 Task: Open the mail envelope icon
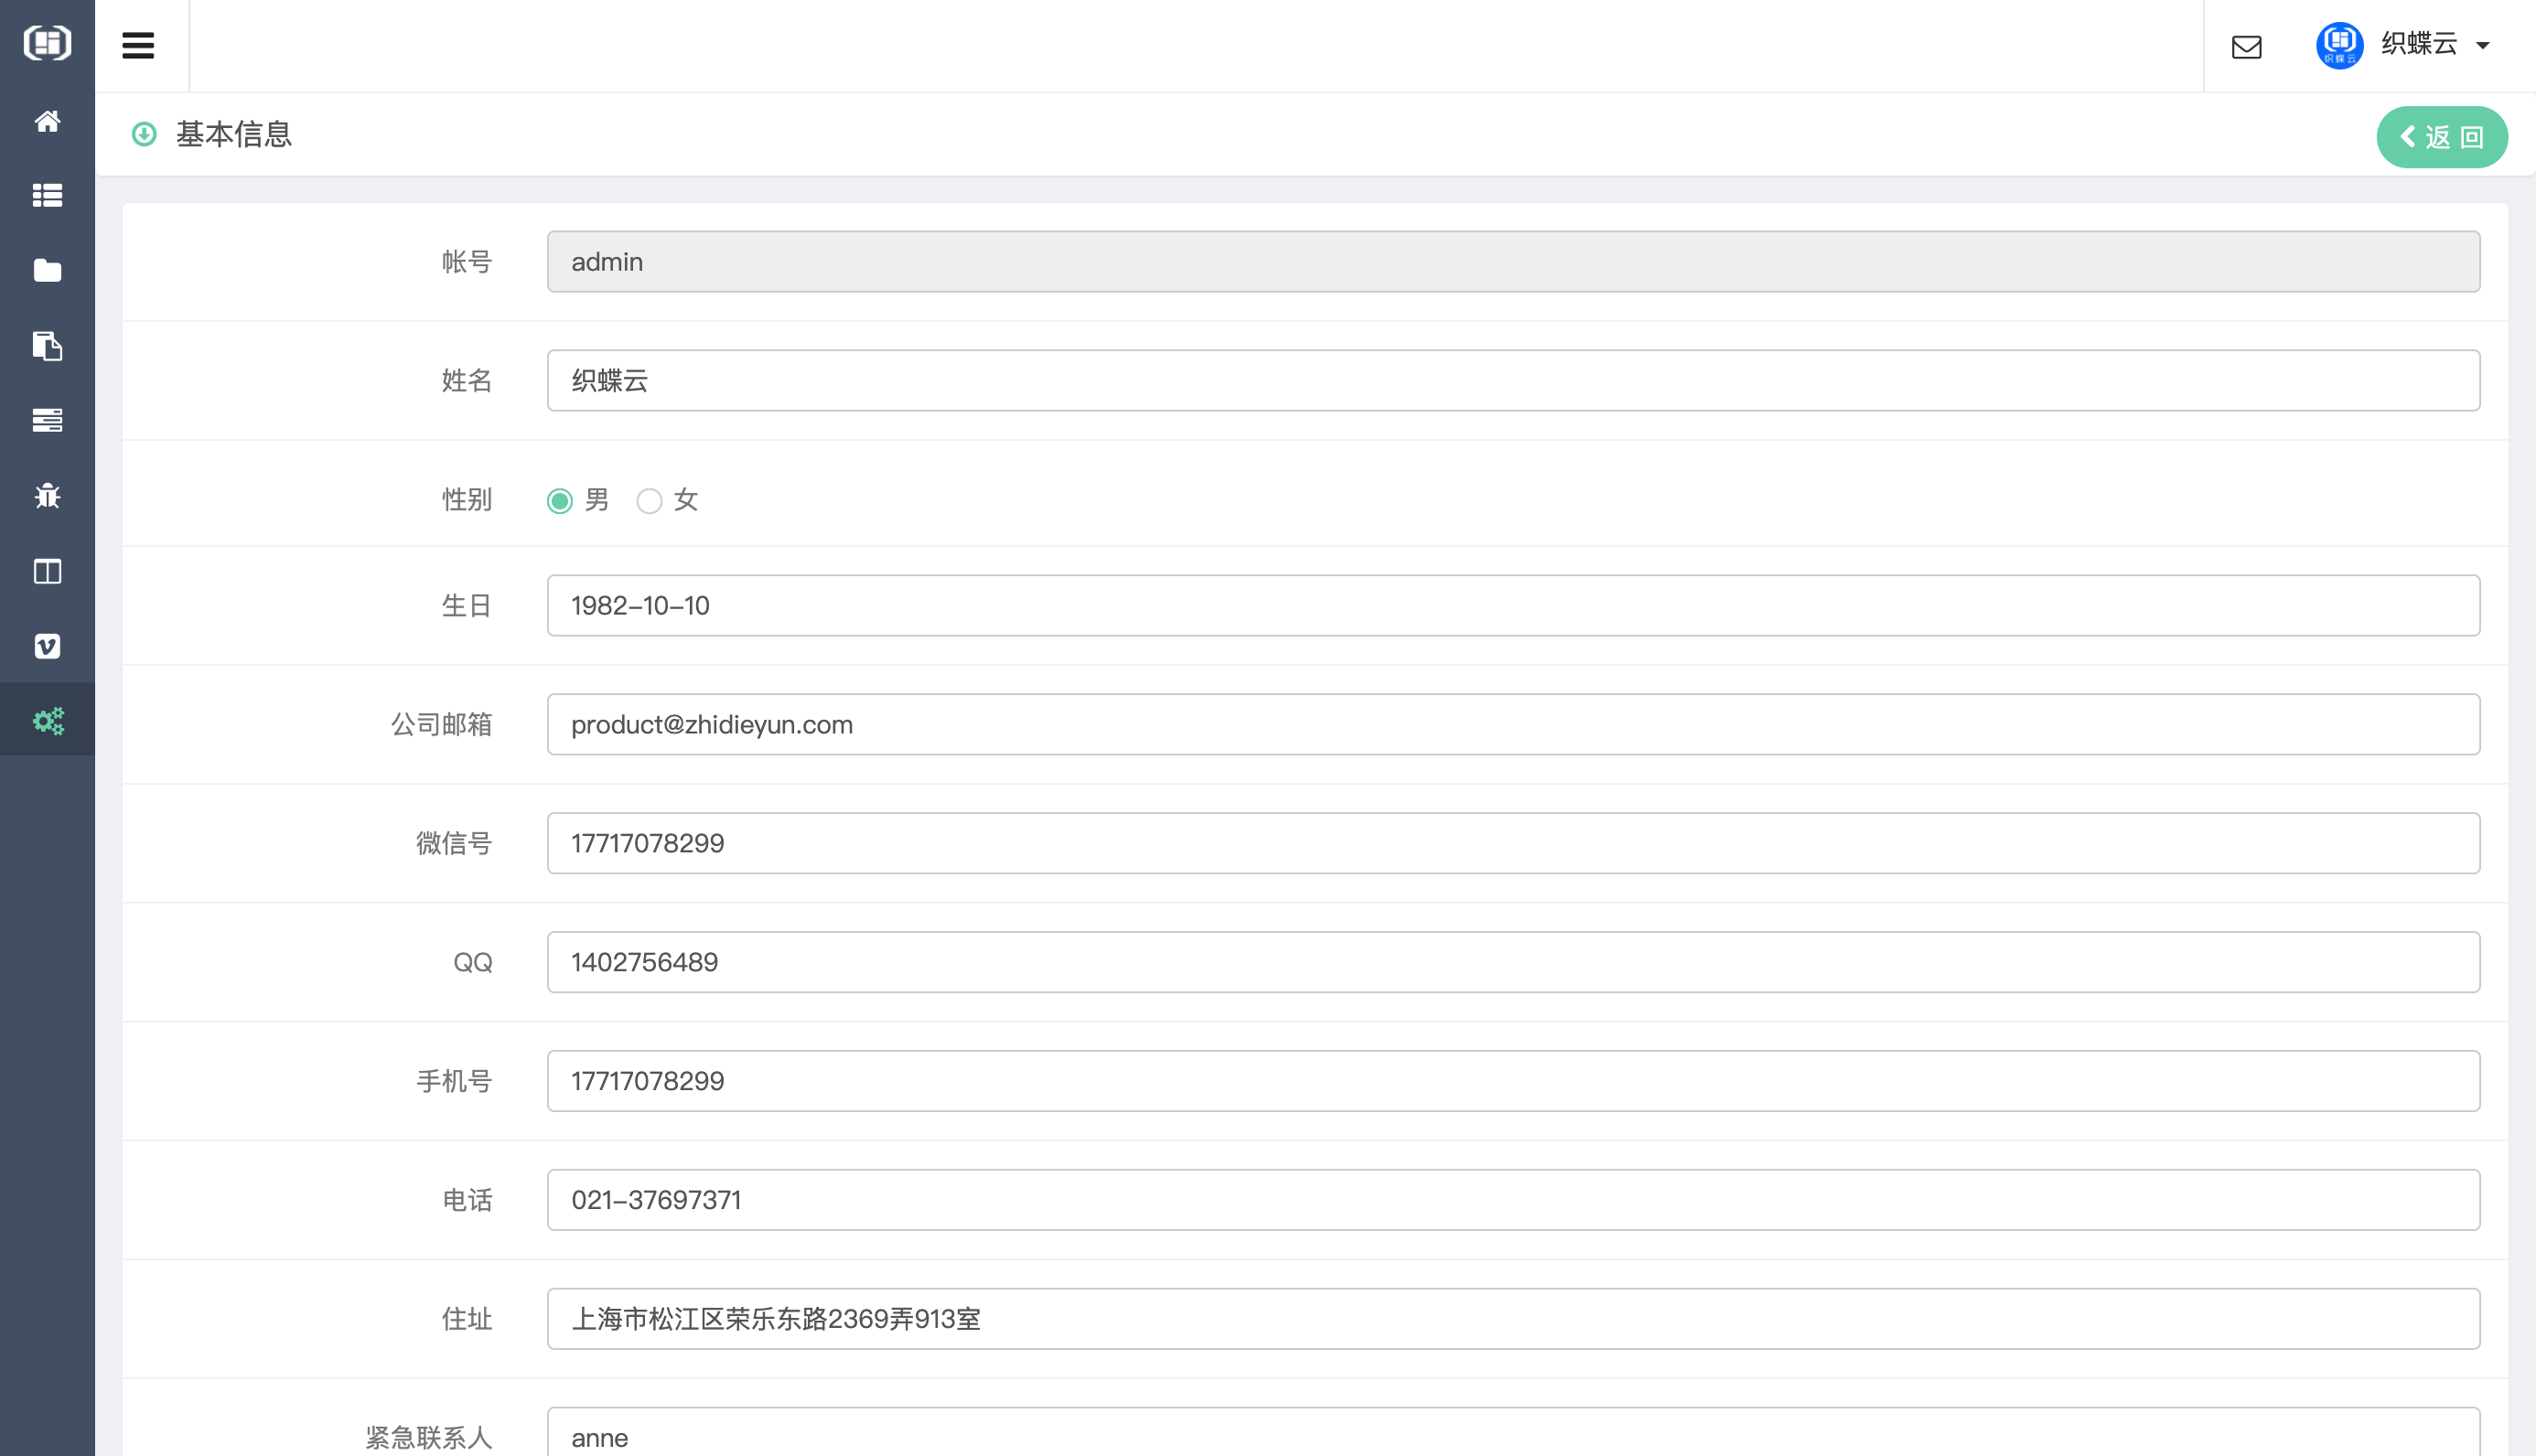pos(2246,47)
